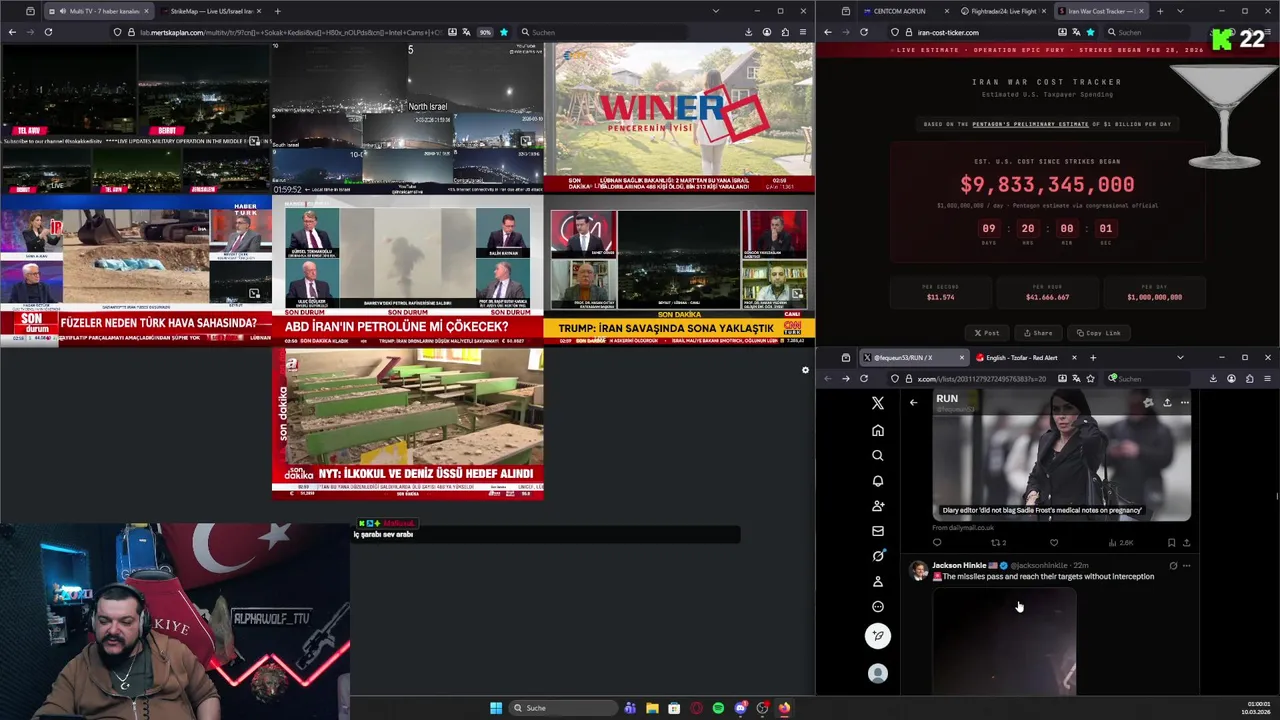Open new tab in cost tracker window
Image resolution: width=1280 pixels, height=720 pixels.
(x=1160, y=11)
